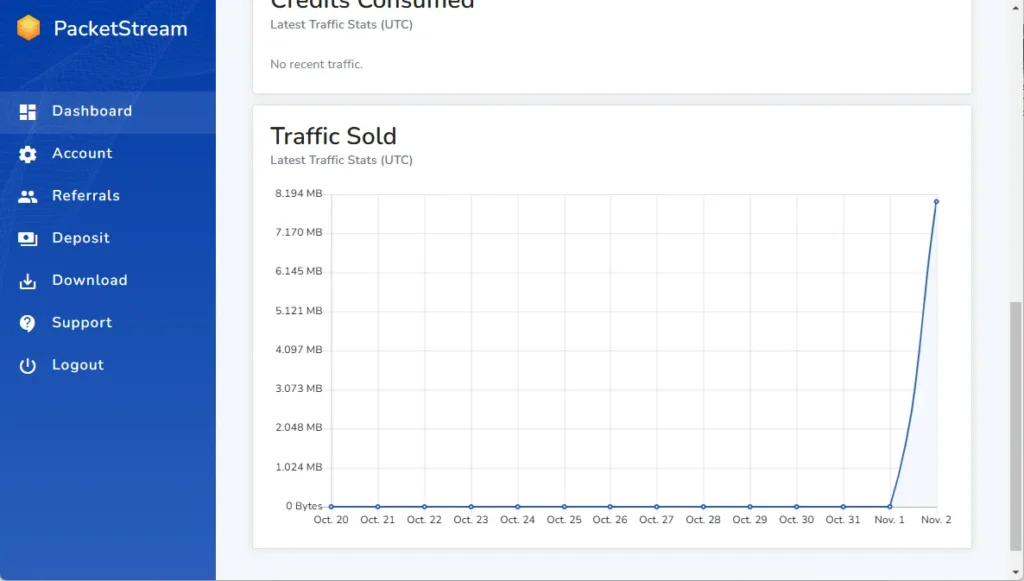Click the Support question mark icon

click(27, 323)
